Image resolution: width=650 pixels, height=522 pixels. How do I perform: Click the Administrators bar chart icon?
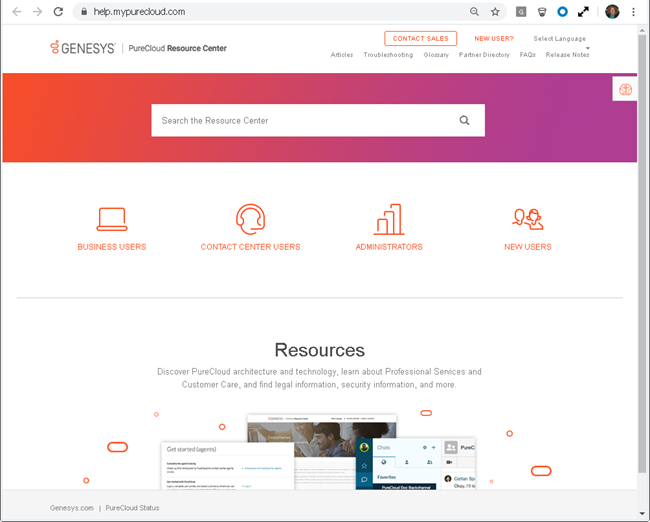tap(389, 219)
